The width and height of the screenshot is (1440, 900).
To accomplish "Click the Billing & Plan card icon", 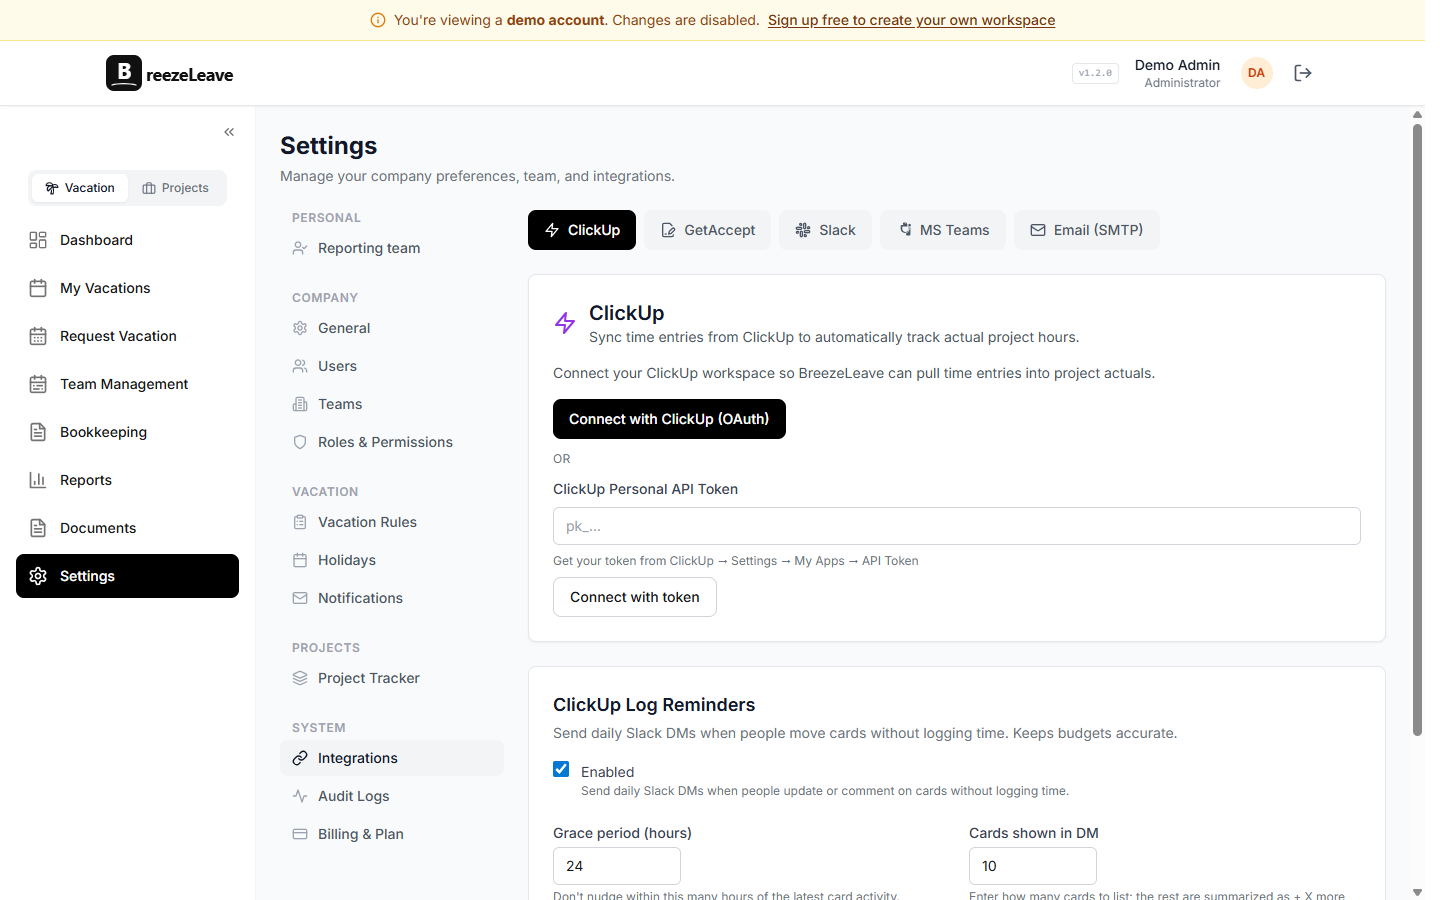I will pyautogui.click(x=300, y=834).
